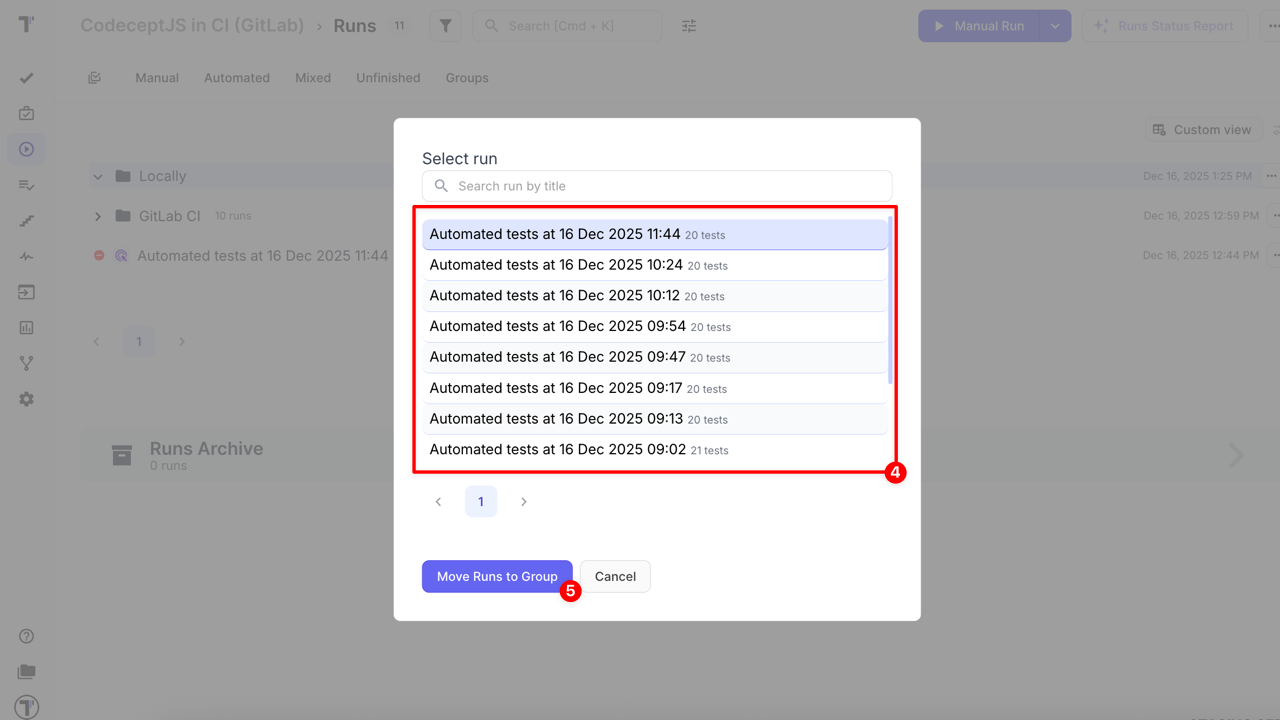Image resolution: width=1280 pixels, height=720 pixels.
Task: Click the help question mark icon
Action: click(27, 636)
